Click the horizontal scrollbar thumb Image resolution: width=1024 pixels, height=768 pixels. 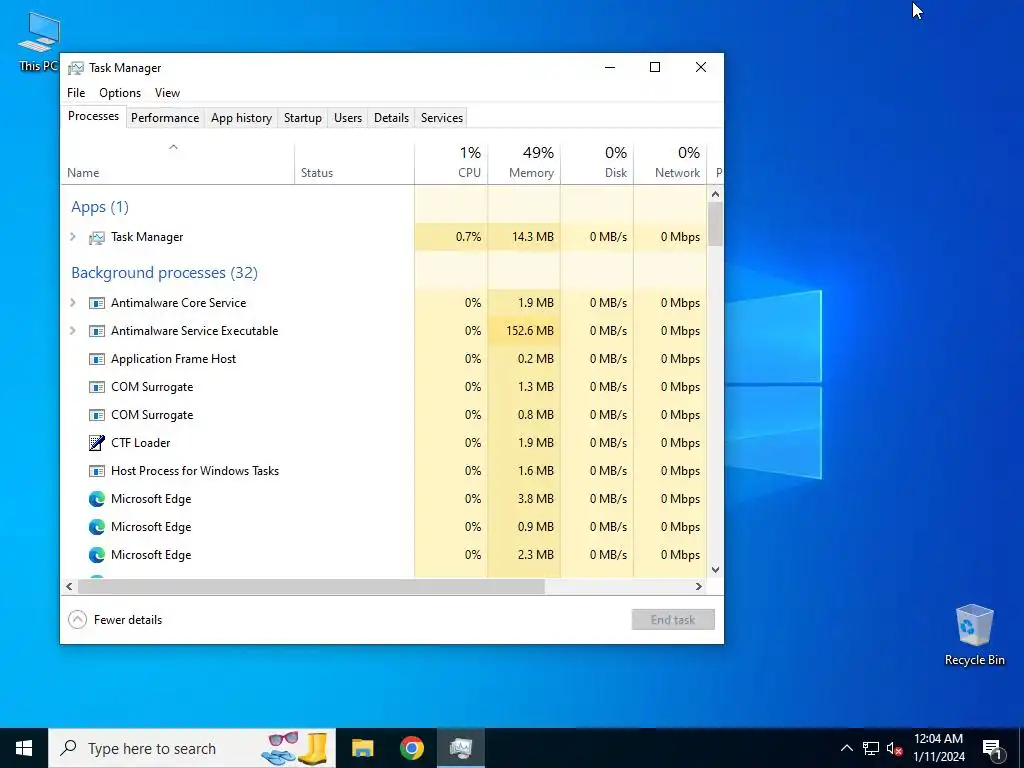click(312, 586)
